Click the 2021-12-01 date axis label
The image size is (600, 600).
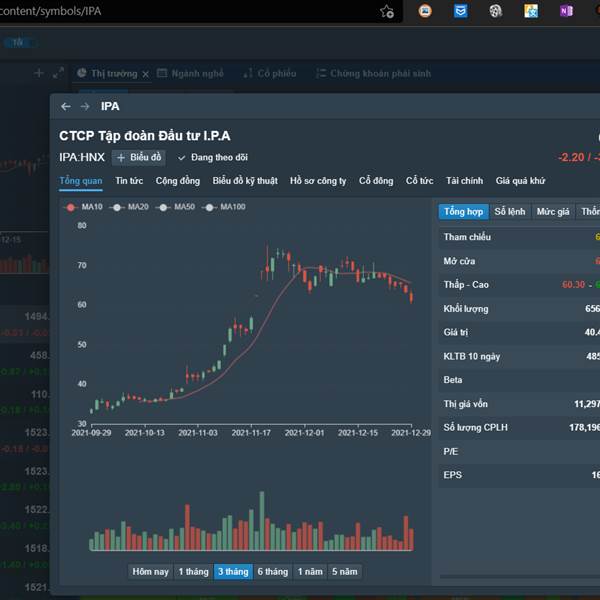[304, 433]
